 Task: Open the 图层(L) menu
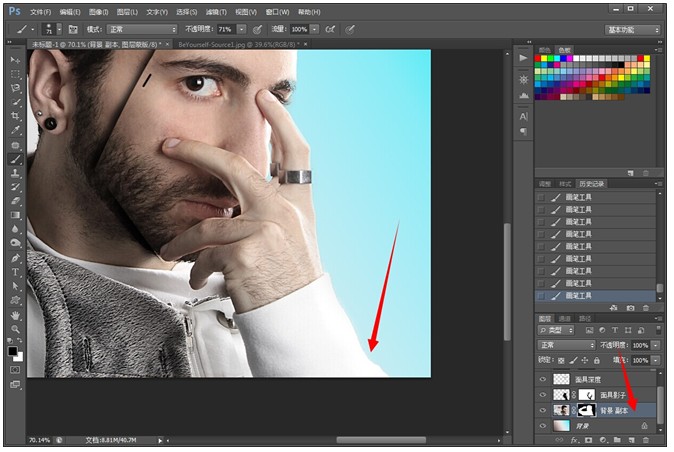(x=128, y=12)
